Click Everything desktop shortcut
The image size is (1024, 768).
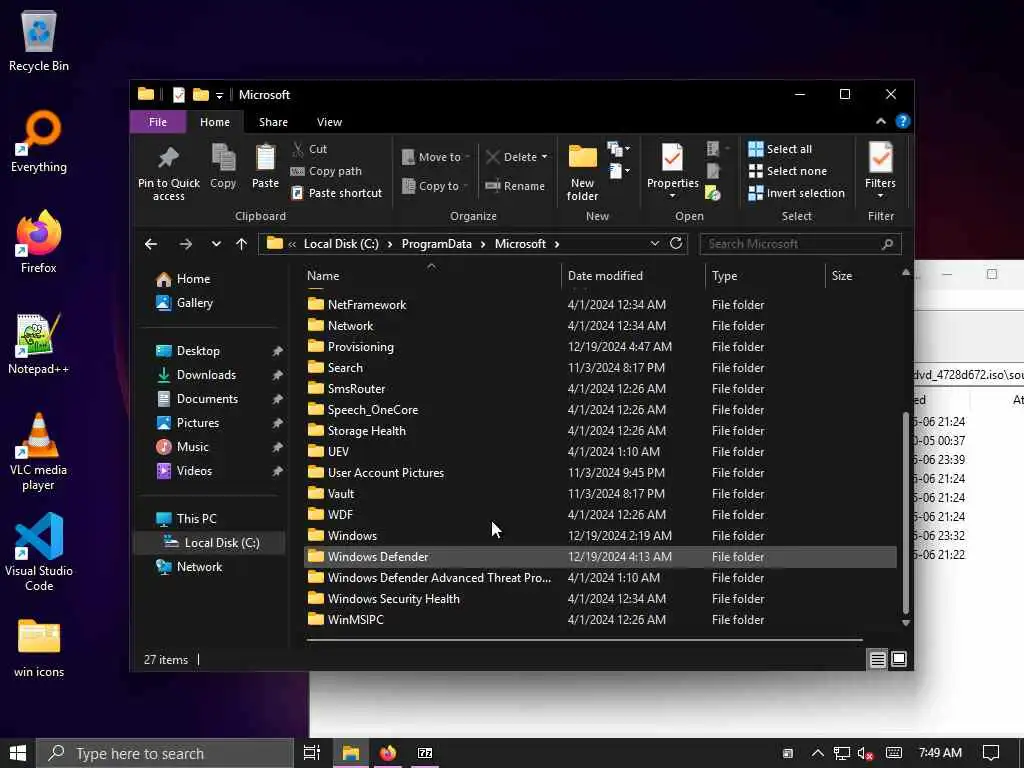(x=39, y=142)
